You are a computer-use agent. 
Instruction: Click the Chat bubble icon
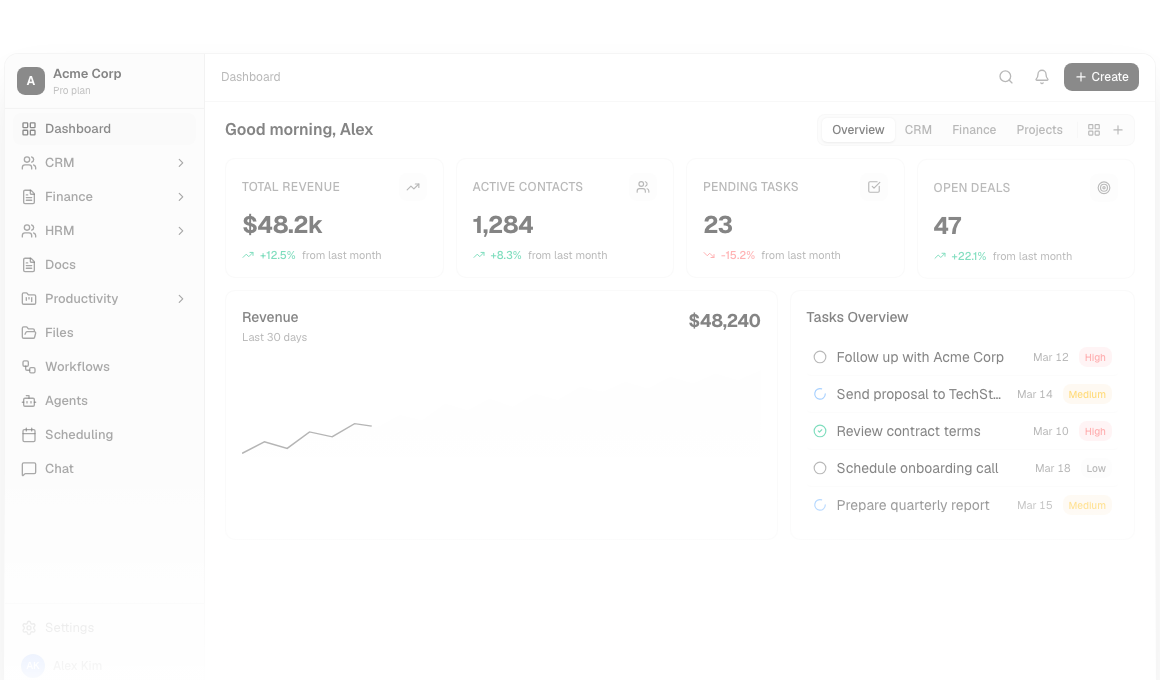(x=29, y=469)
